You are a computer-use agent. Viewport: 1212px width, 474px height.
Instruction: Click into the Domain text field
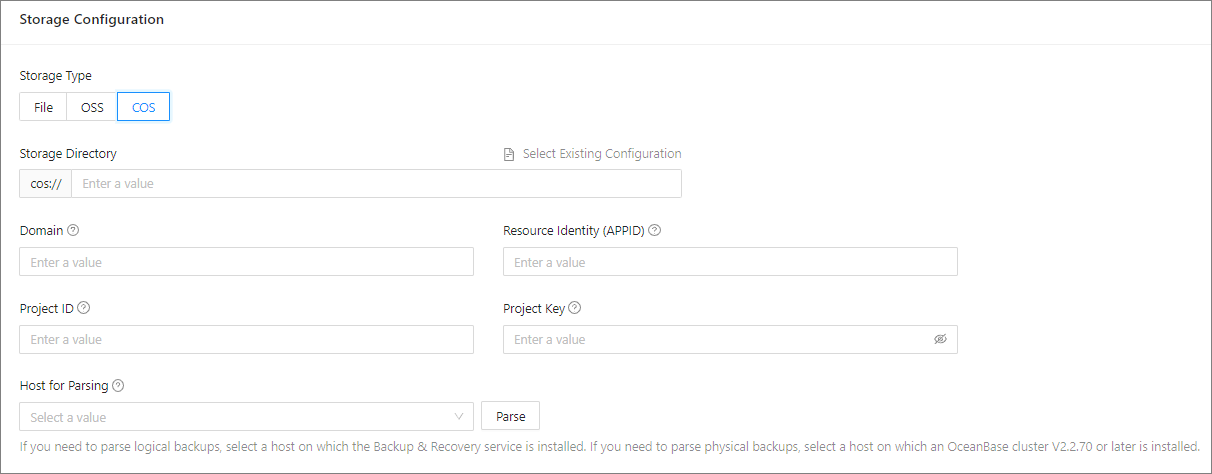click(246, 262)
